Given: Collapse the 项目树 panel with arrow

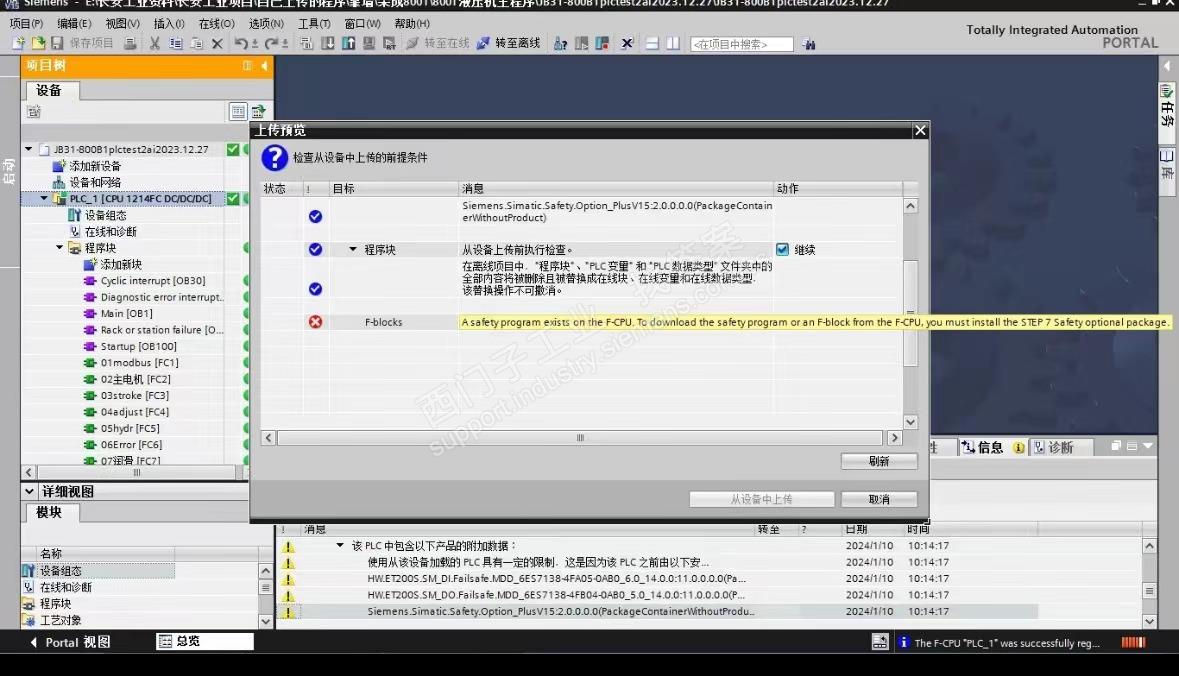Looking at the screenshot, I should tap(264, 66).
